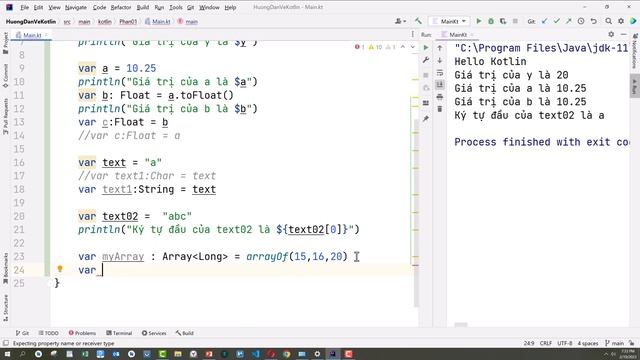Print the console output
The height and width of the screenshot is (360, 640).
(440, 97)
